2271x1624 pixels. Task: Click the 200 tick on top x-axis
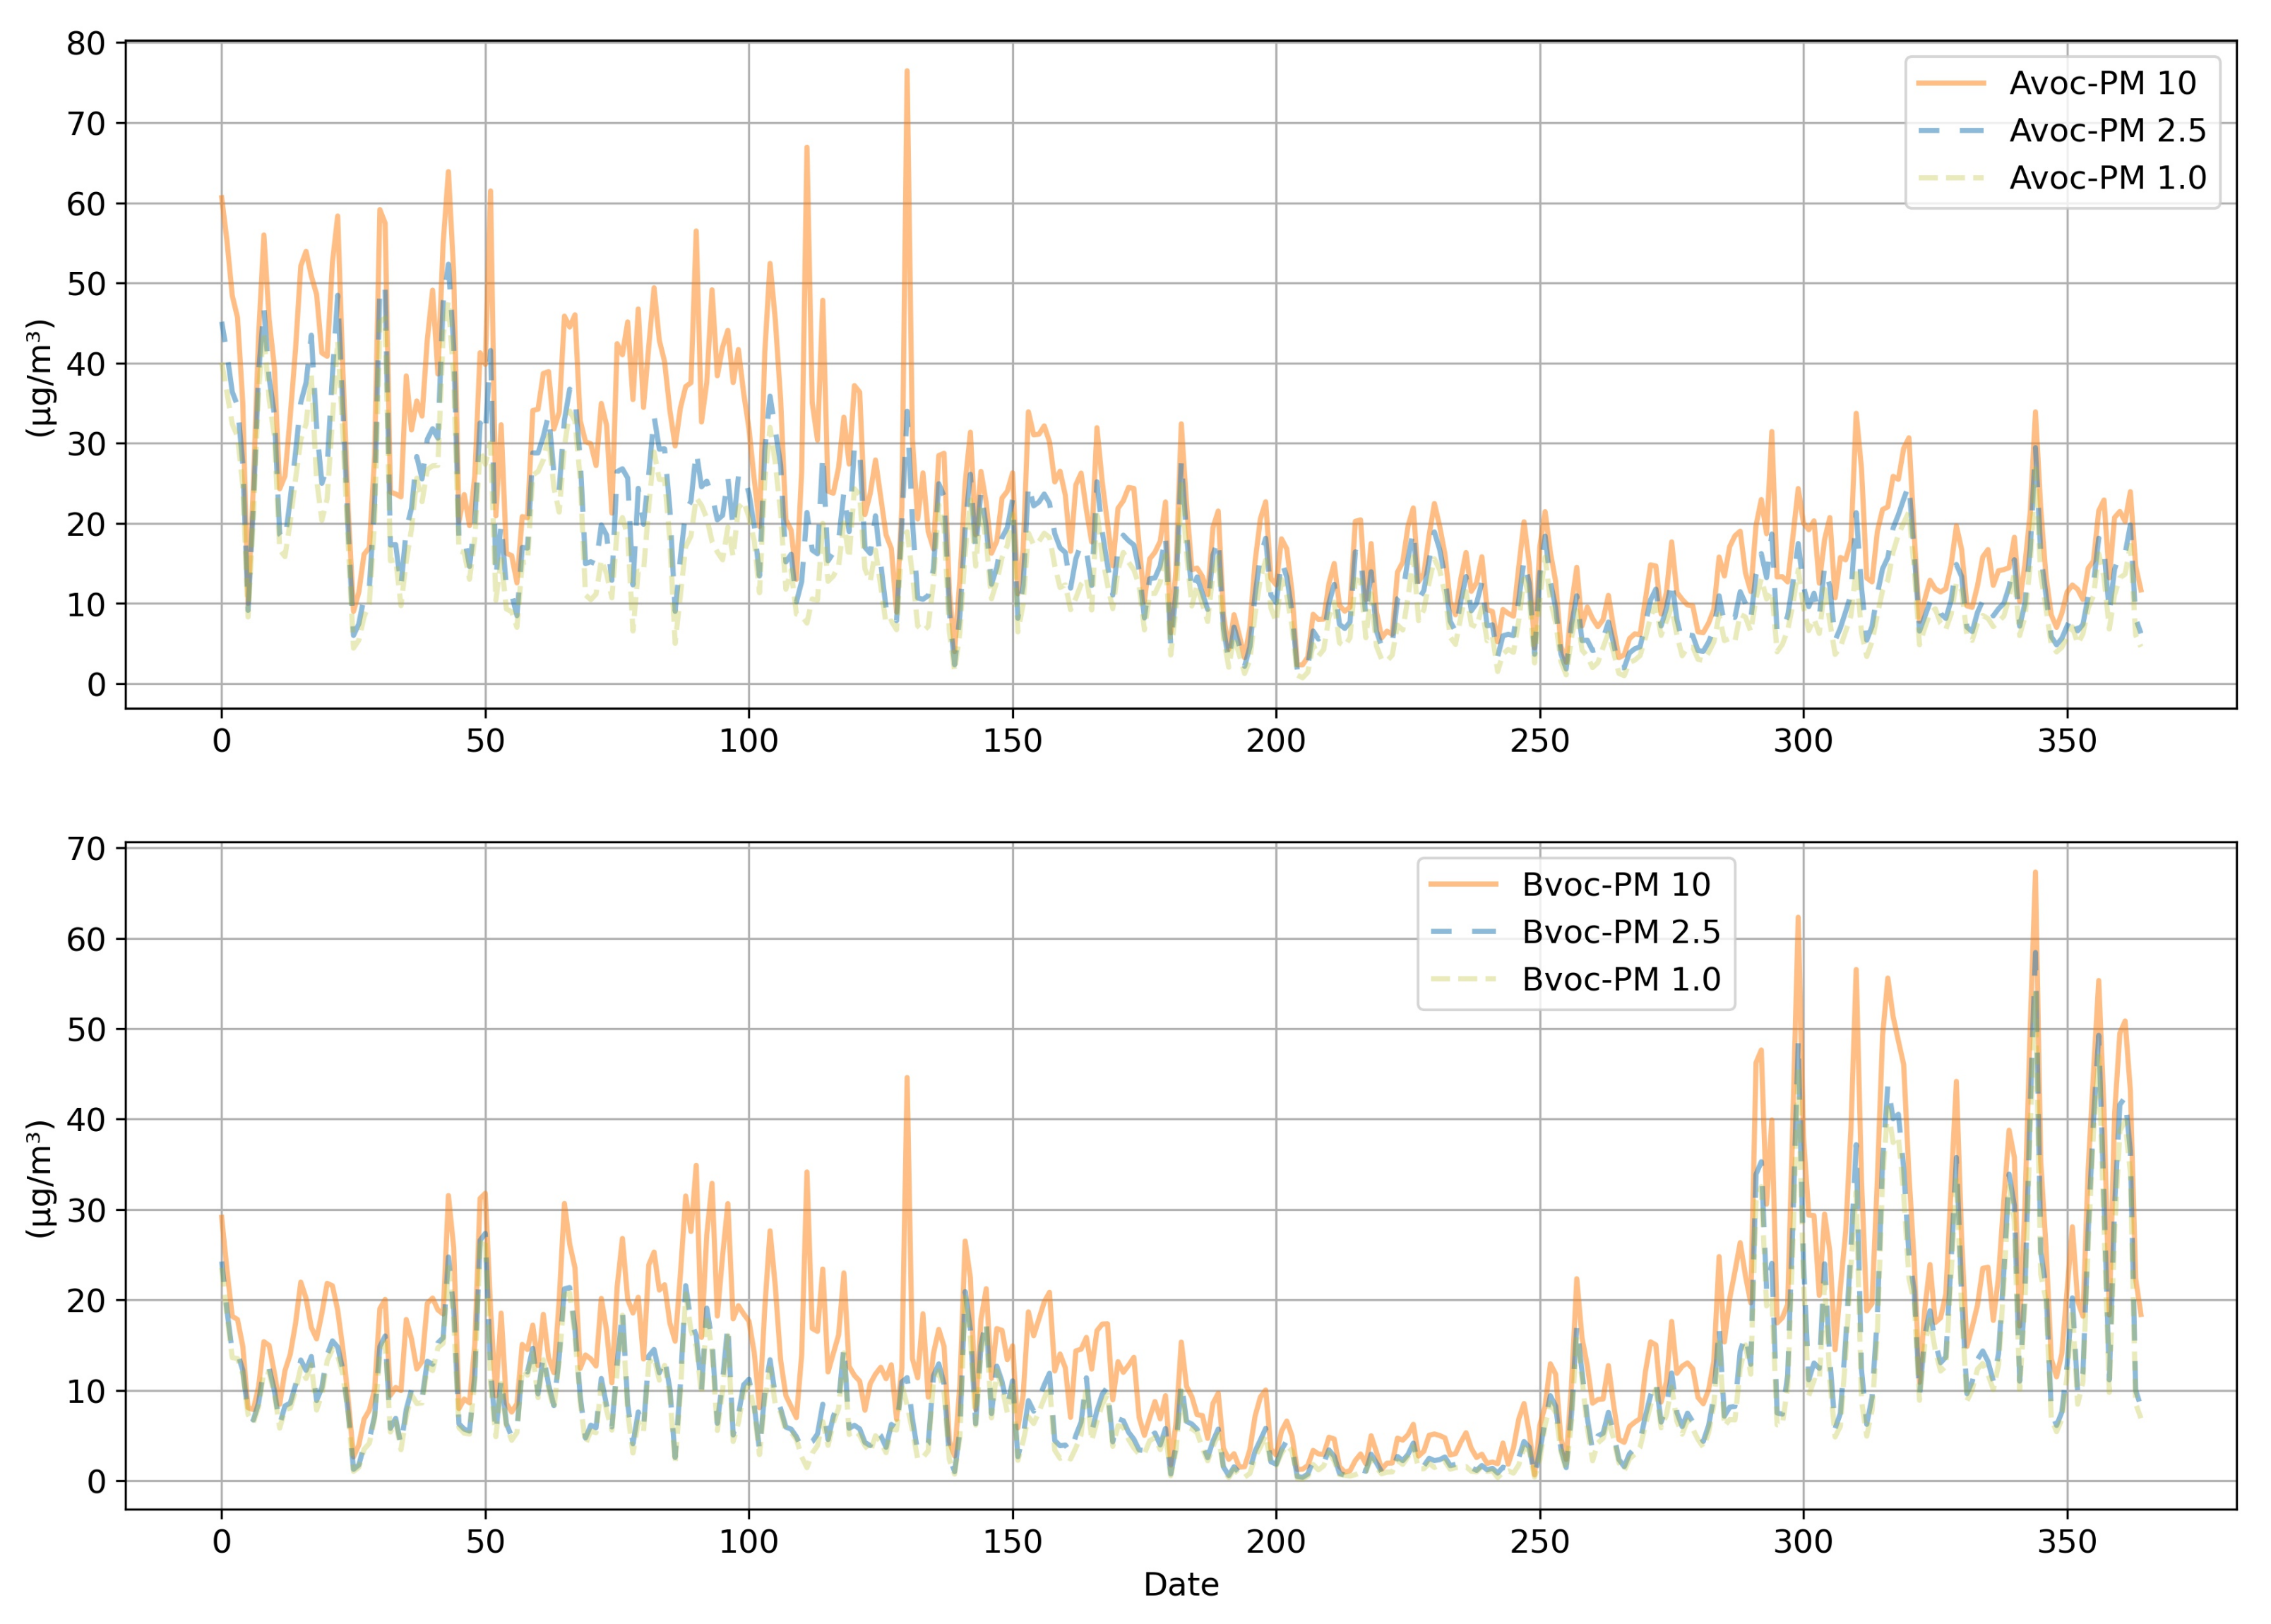(x=1275, y=741)
